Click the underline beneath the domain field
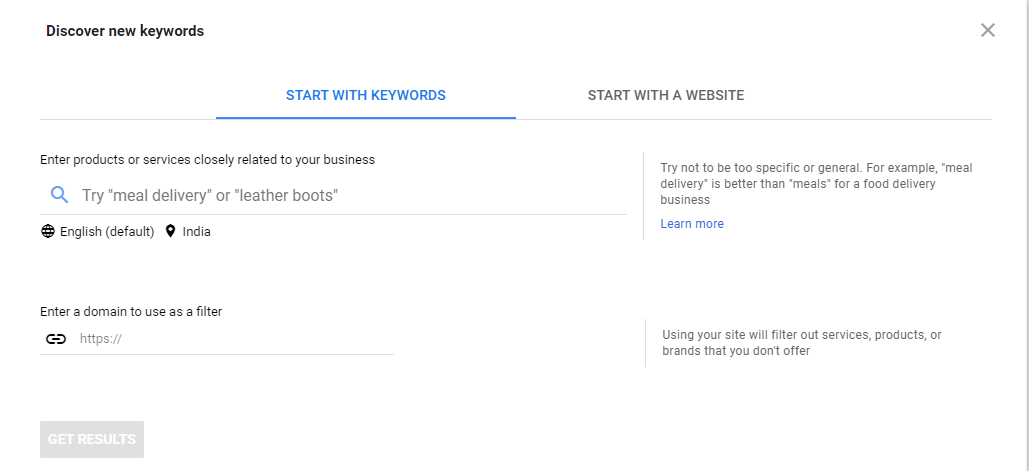Image resolution: width=1029 pixels, height=471 pixels. tap(217, 354)
